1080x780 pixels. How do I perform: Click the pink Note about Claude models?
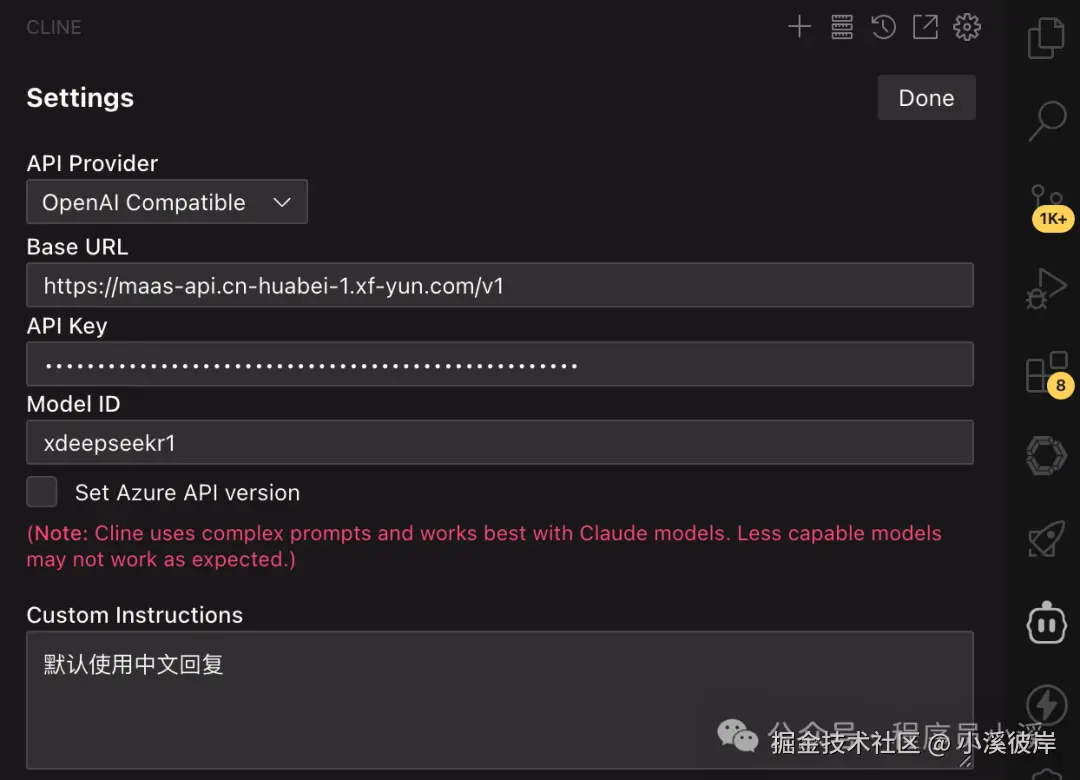coord(484,546)
